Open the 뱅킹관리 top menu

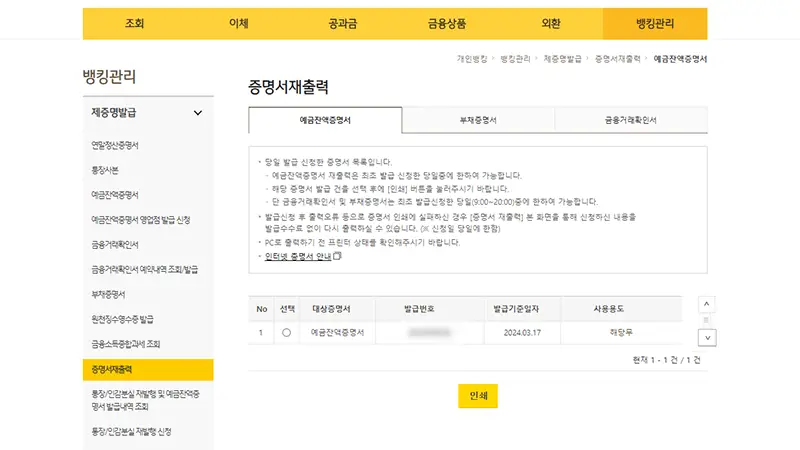coord(655,23)
